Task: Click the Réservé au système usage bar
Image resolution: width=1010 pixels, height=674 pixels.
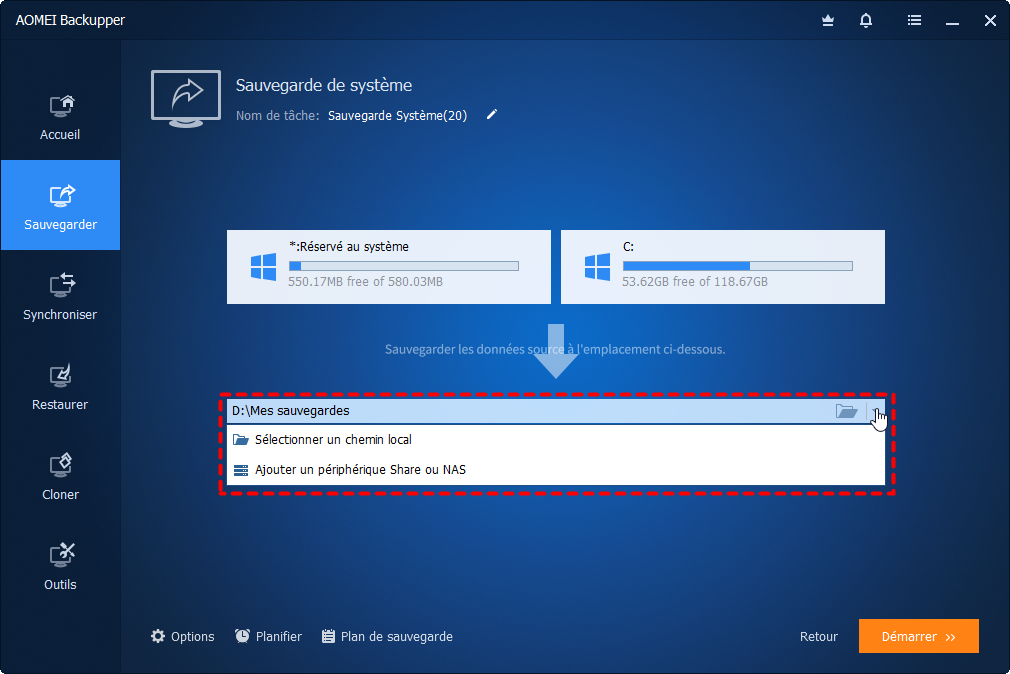Action: pos(404,265)
